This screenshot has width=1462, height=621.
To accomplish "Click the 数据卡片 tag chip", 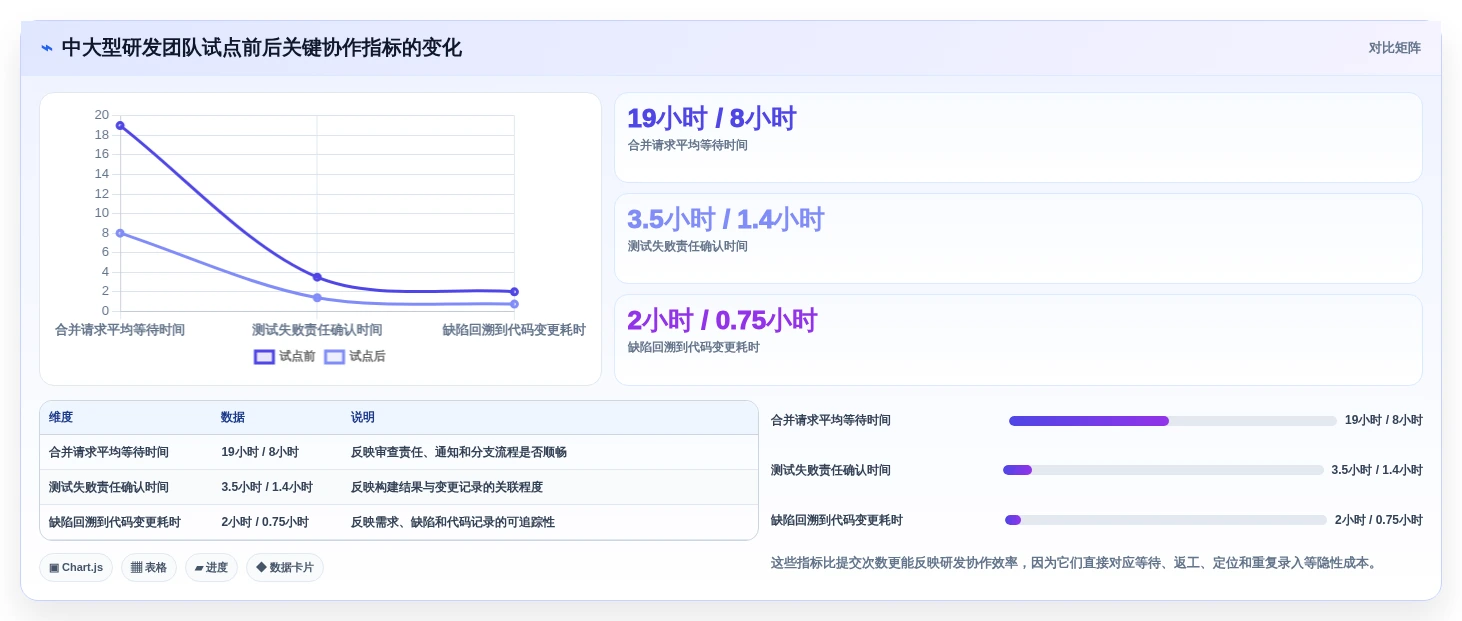I will pos(285,567).
